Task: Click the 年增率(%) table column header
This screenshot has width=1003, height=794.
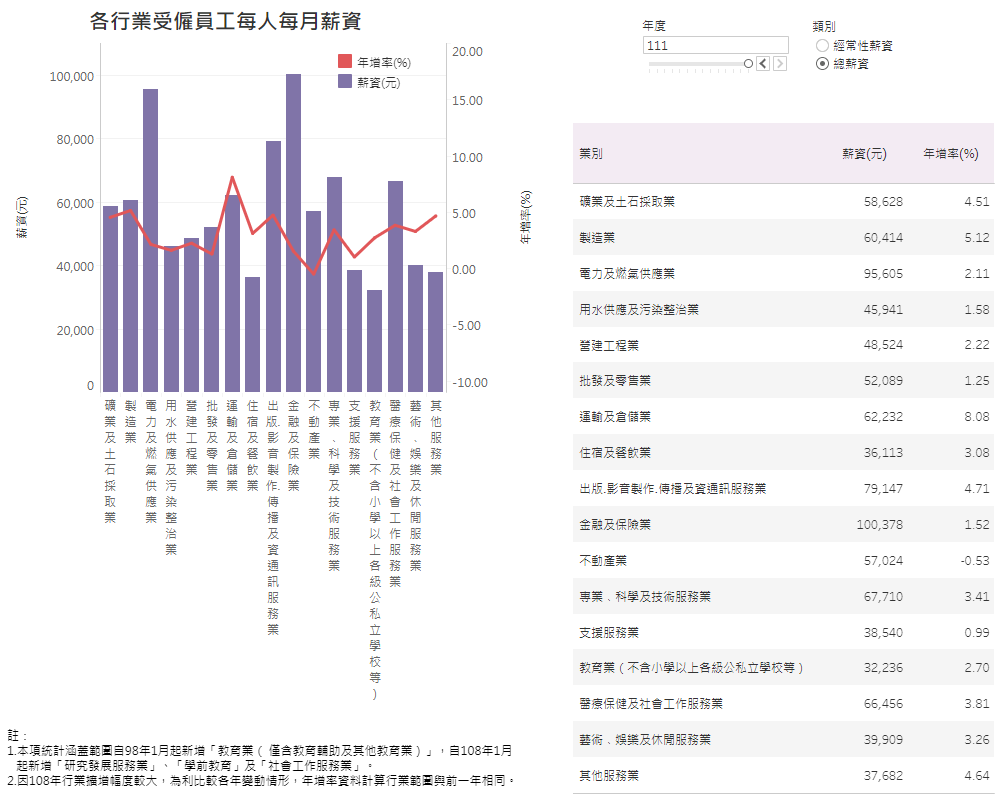Action: coord(951,154)
